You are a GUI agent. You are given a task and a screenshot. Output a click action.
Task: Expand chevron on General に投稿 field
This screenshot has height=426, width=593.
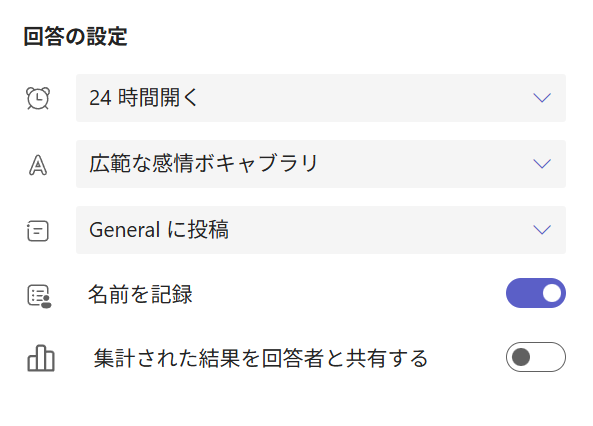tap(542, 230)
